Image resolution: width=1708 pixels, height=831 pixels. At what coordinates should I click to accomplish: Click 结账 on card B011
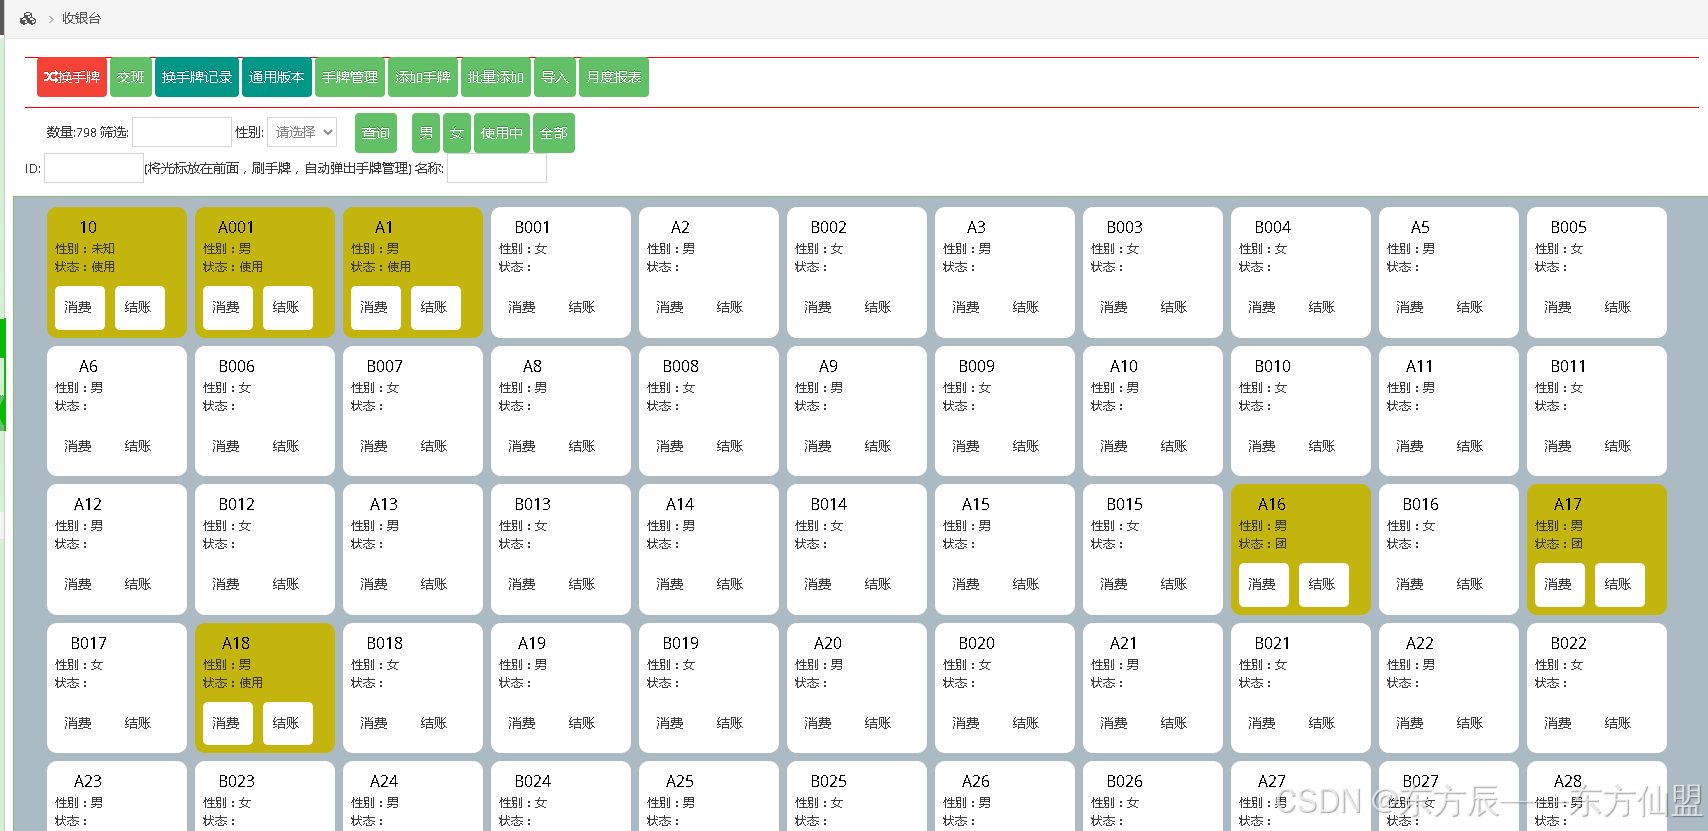point(1618,446)
